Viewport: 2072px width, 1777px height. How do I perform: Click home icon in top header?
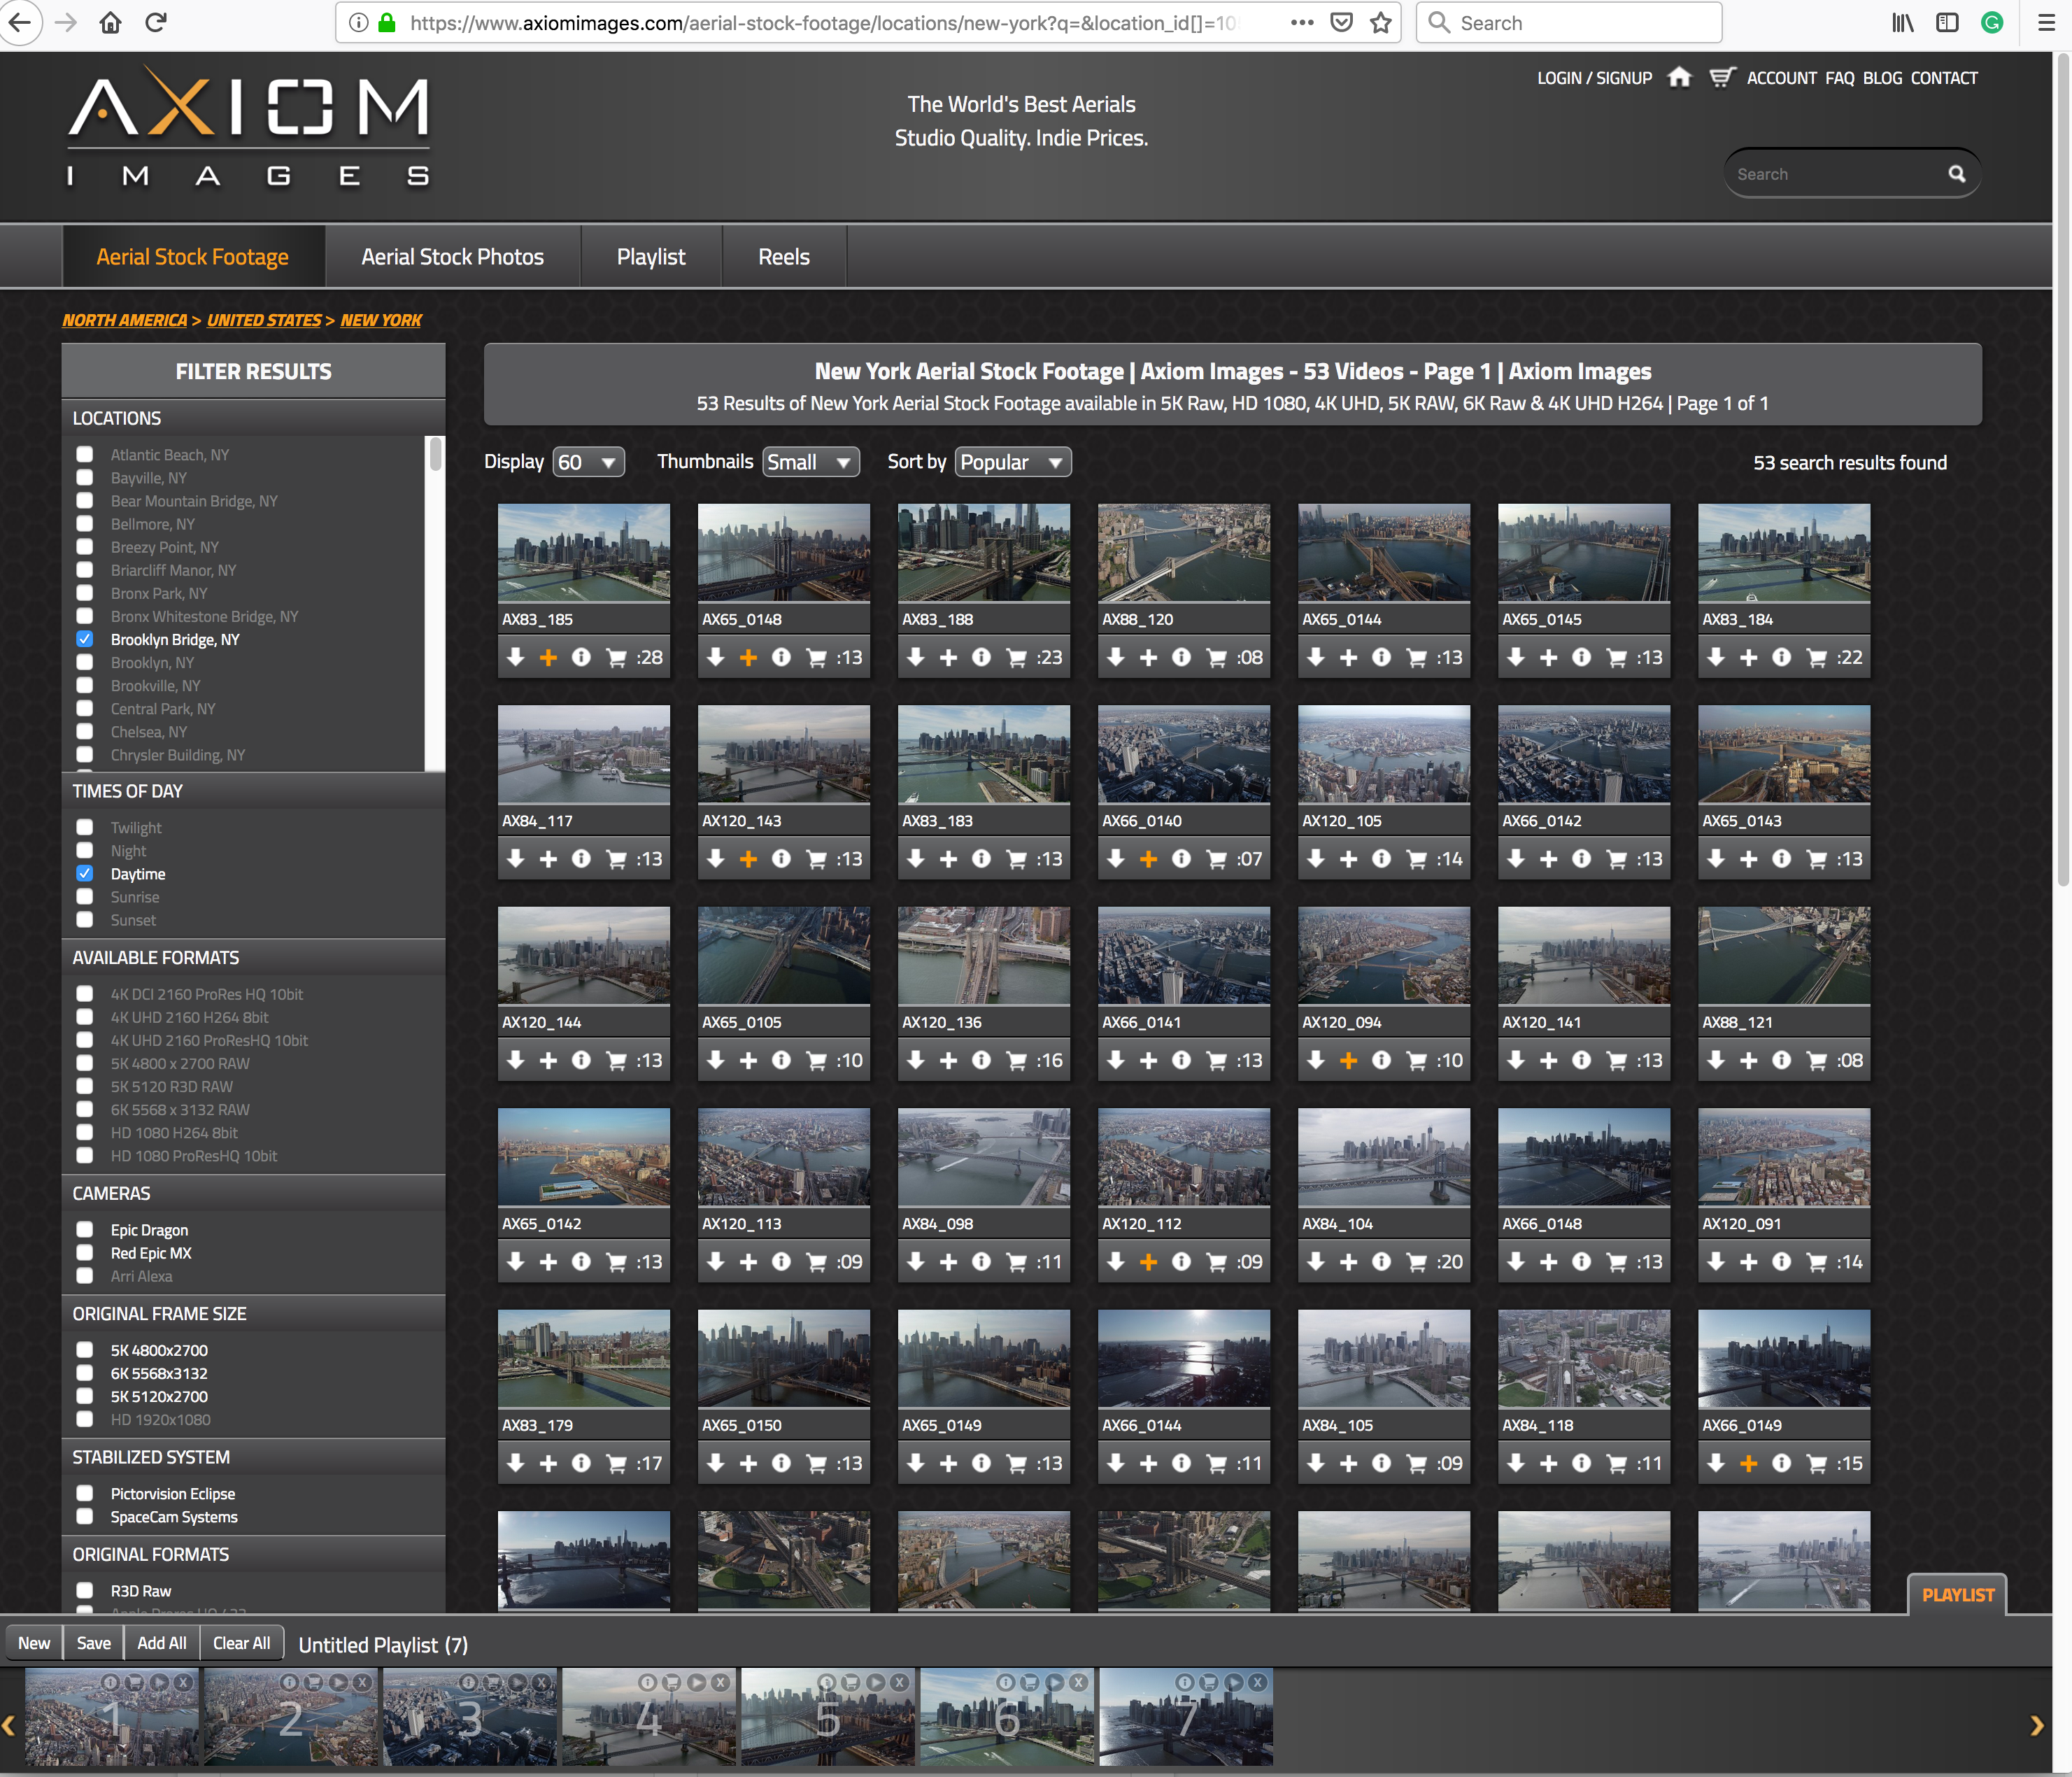[1680, 77]
